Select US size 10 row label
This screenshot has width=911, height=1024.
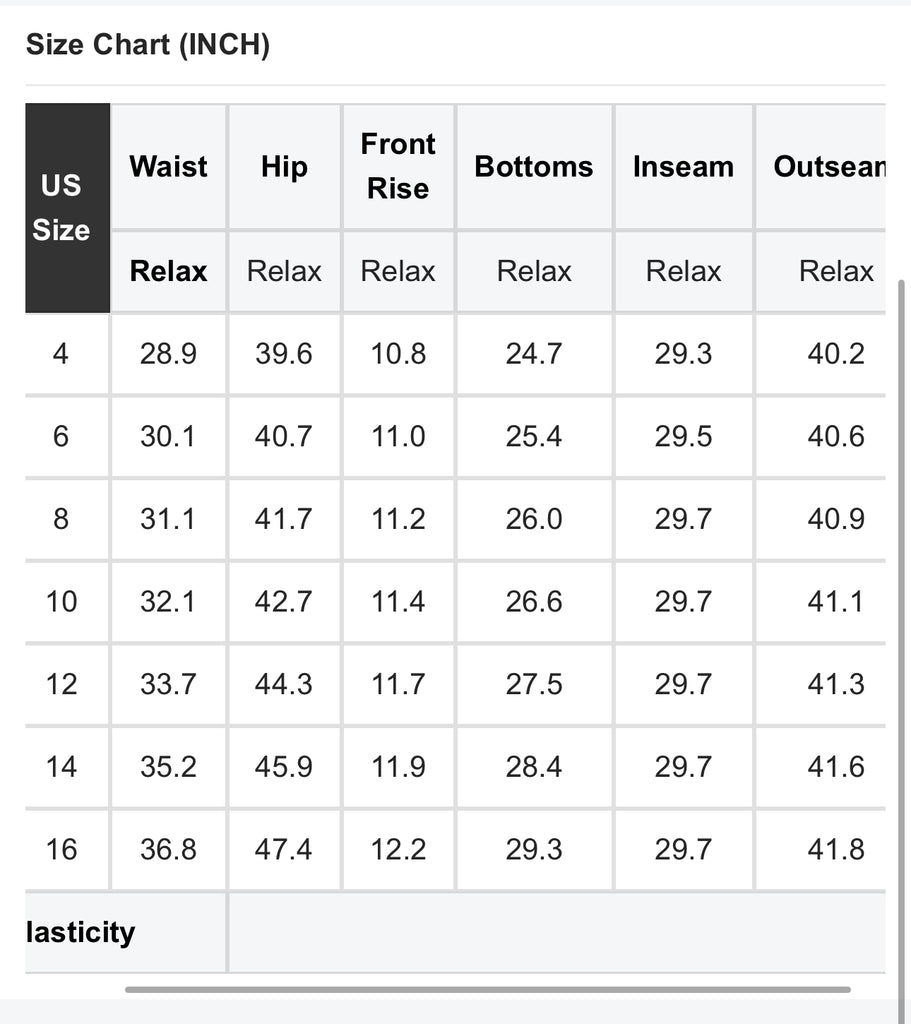[61, 601]
